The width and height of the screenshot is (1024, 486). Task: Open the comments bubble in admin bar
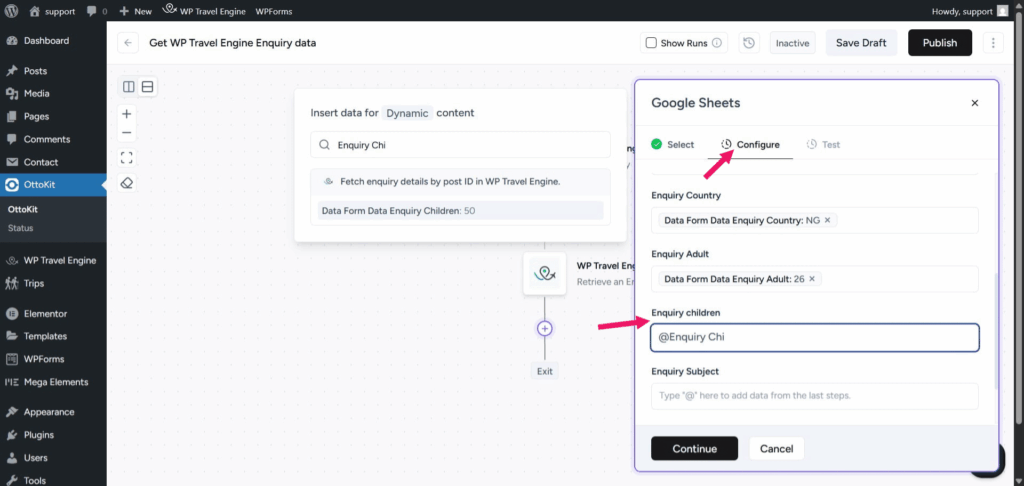click(x=95, y=11)
